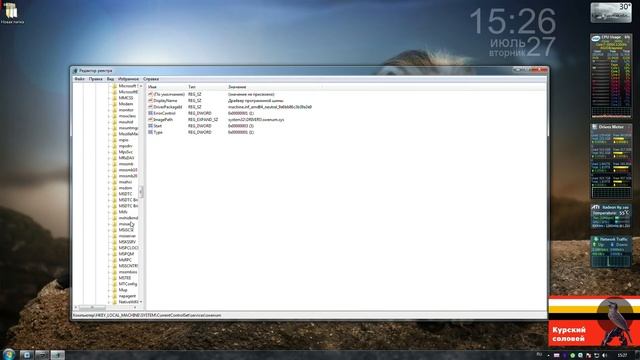
Task: Select the mssmbios key in tree
Action: coord(128,272)
